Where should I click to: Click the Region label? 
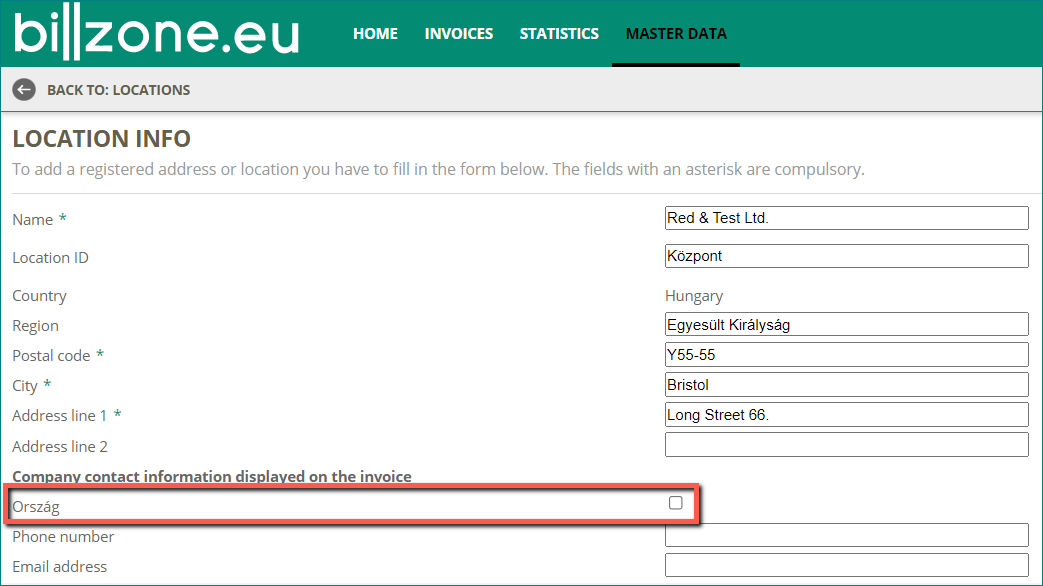(x=35, y=326)
